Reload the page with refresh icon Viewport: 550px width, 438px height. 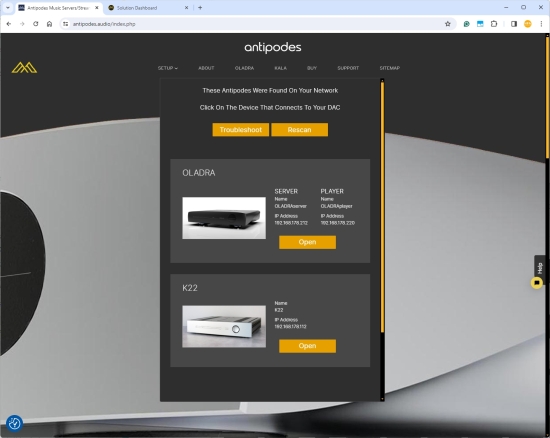36,24
